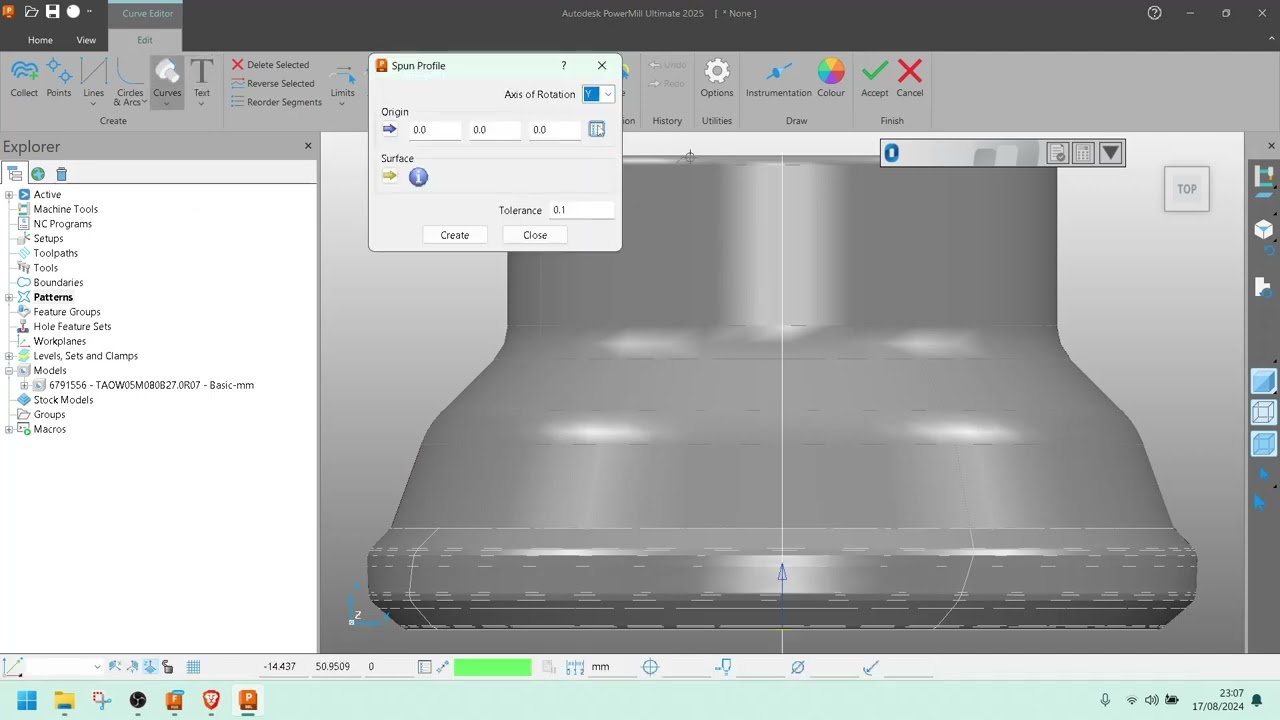Expand Patterns tree node
The width and height of the screenshot is (1280, 720).
(9, 297)
